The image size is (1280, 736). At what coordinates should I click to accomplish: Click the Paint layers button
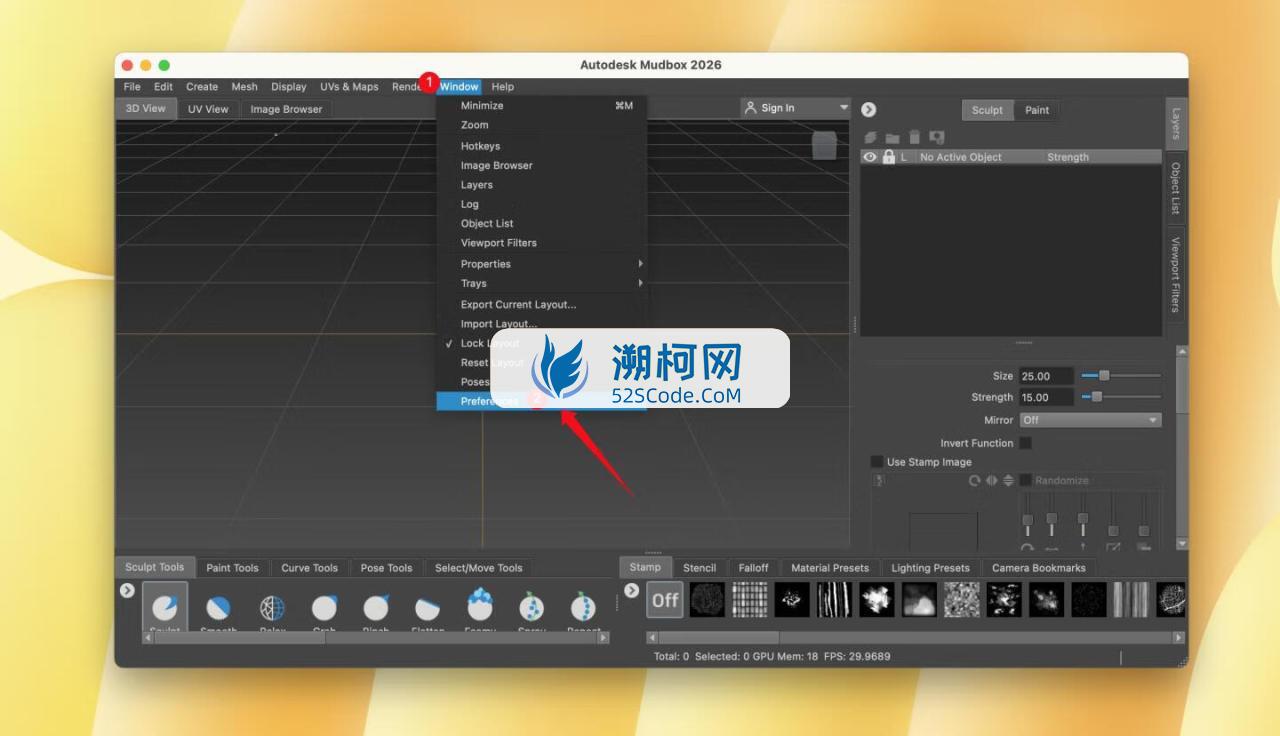point(1037,110)
